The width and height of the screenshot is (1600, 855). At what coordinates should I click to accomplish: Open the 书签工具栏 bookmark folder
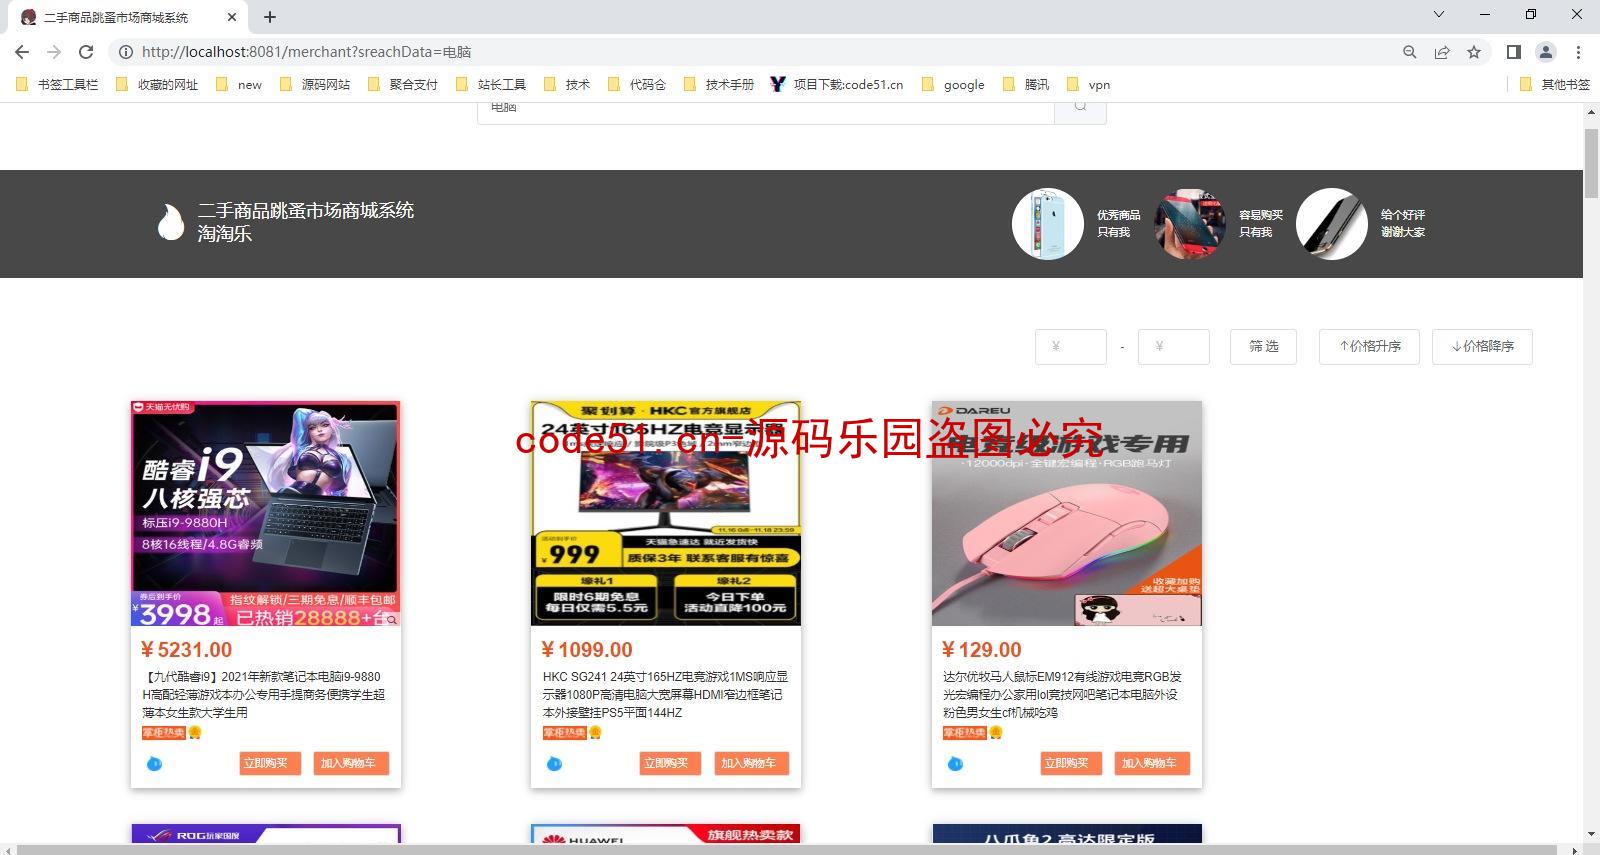[x=57, y=85]
